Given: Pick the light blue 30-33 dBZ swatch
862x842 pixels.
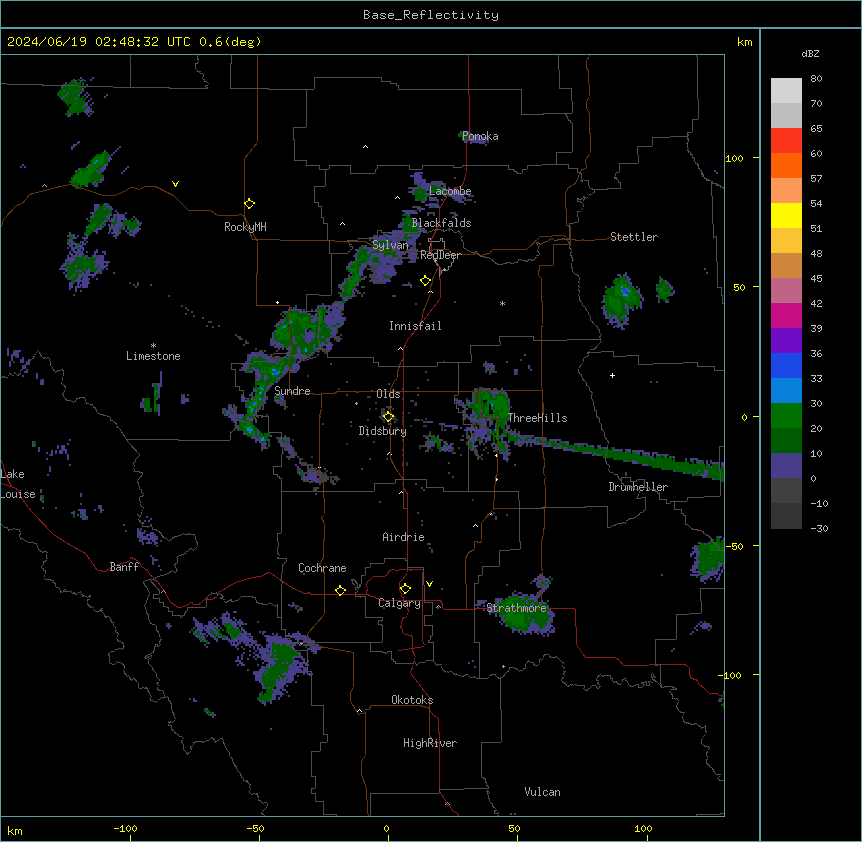Looking at the screenshot, I should pyautogui.click(x=786, y=391).
